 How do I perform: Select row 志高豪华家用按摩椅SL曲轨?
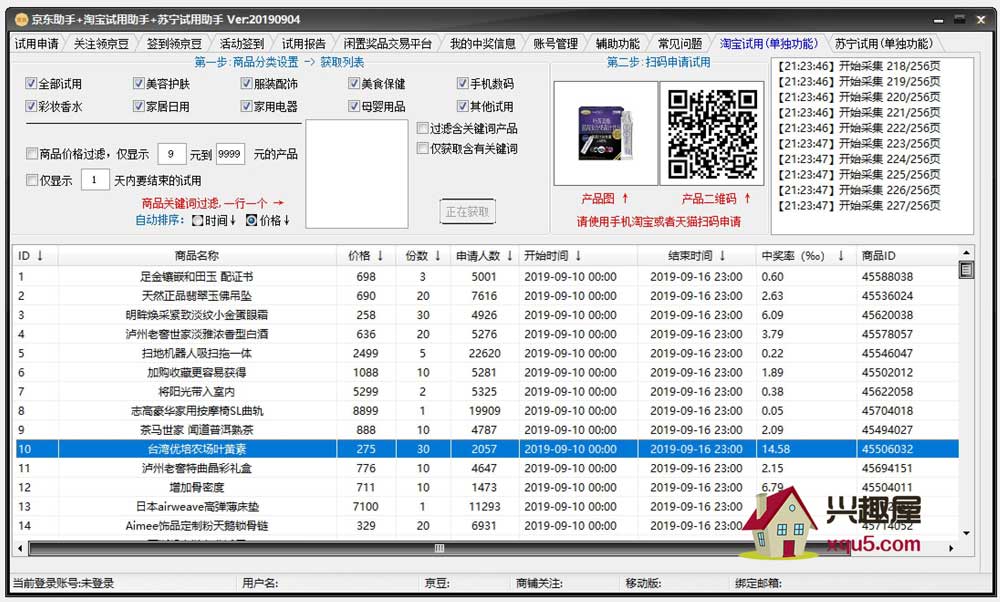coord(487,411)
